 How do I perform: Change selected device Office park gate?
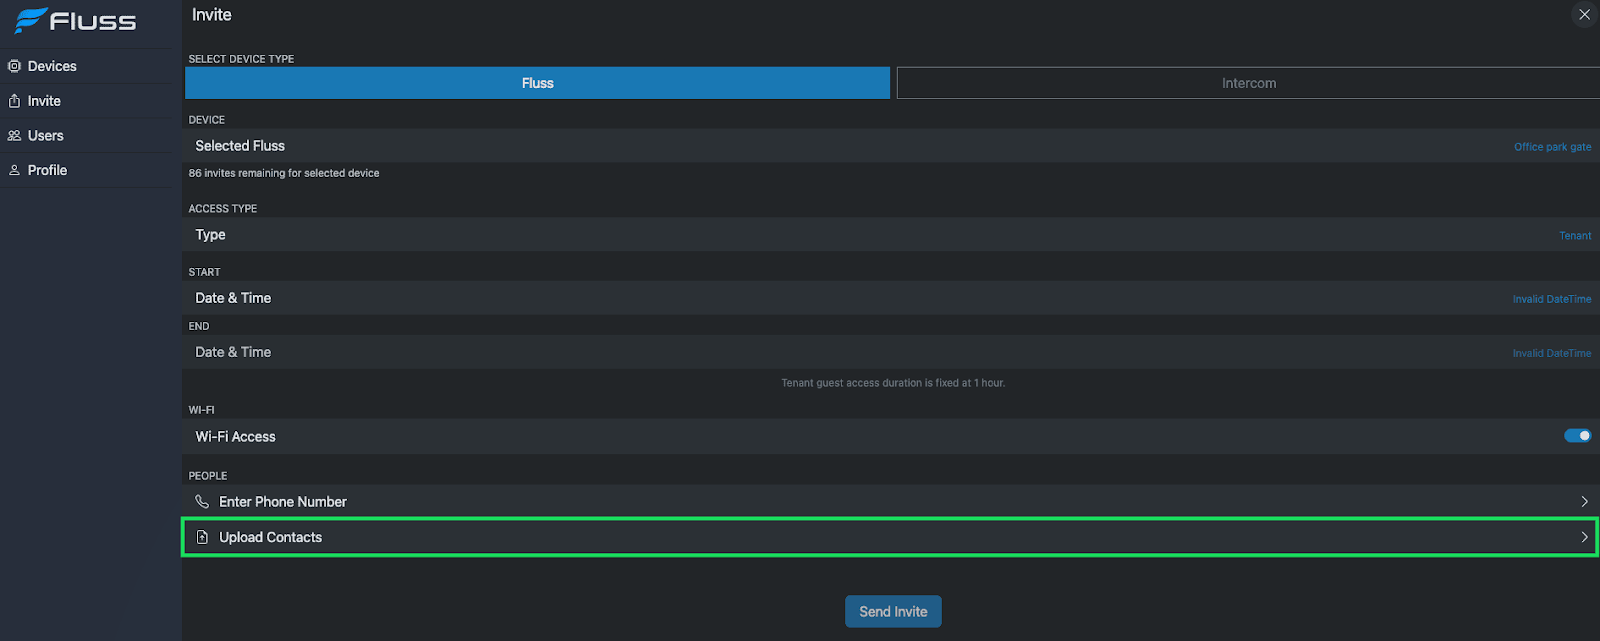[x=1552, y=147]
